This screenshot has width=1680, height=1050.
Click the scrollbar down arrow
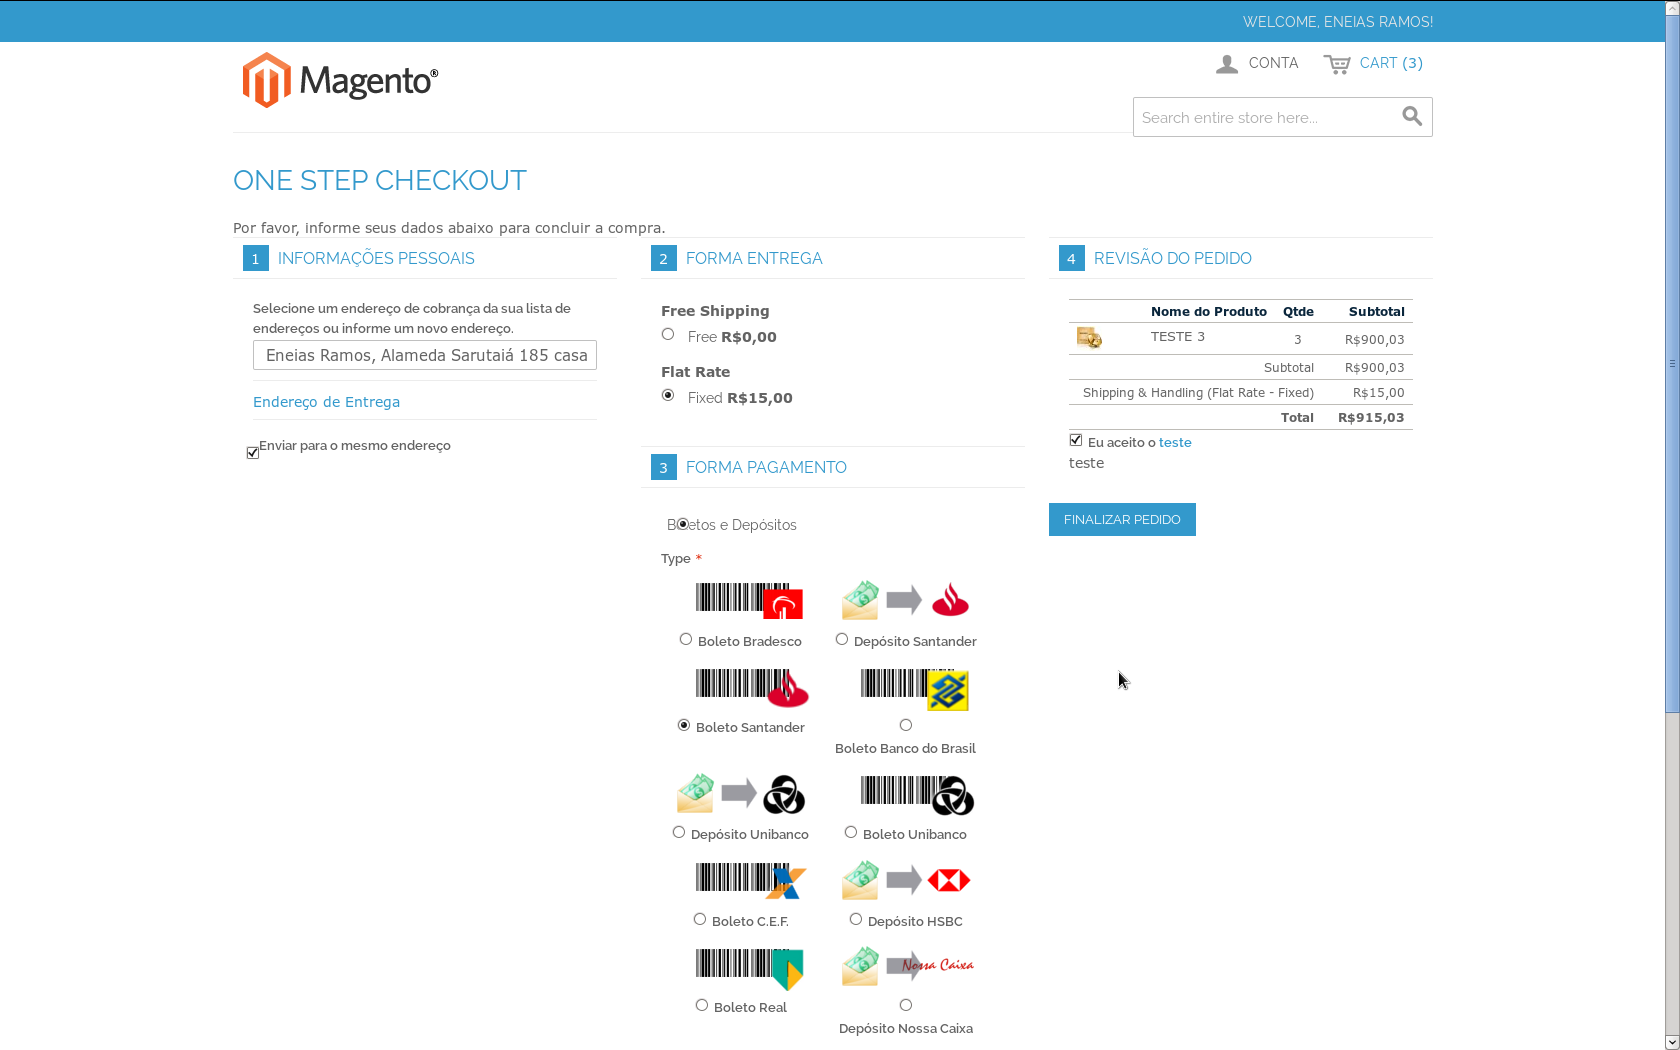coord(1672,1042)
